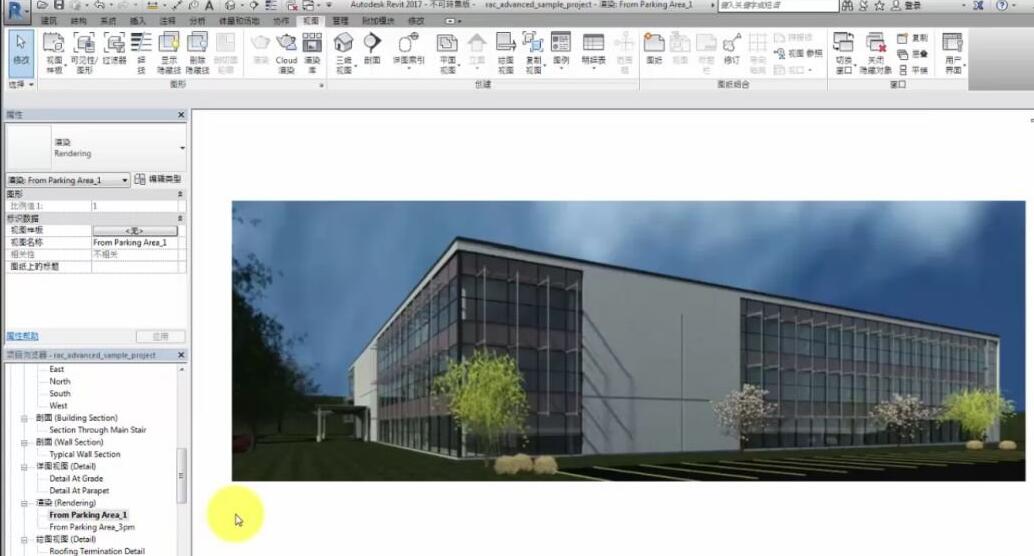The height and width of the screenshot is (556, 1034).
Task: Open the Architecture (建筑) ribbon tab
Action: 48,21
